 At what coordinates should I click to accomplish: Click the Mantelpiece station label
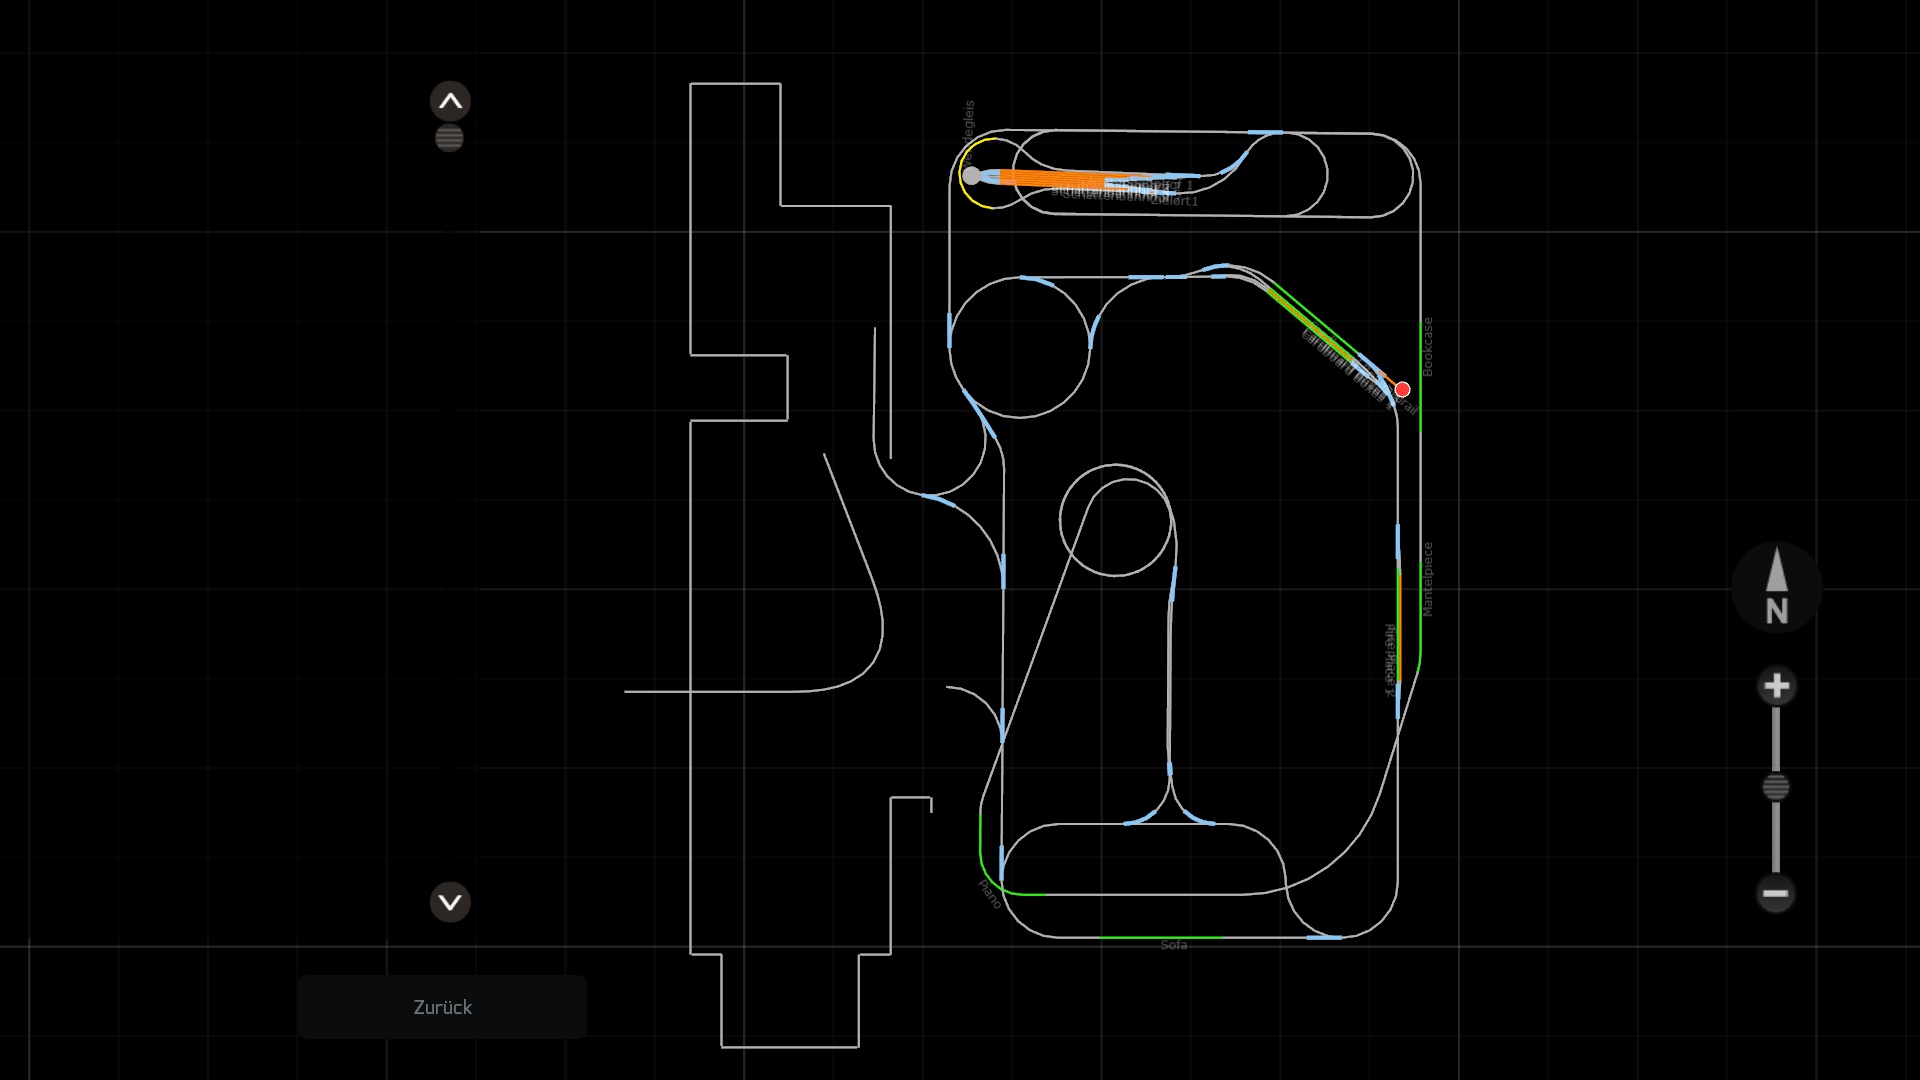[x=1428, y=579]
